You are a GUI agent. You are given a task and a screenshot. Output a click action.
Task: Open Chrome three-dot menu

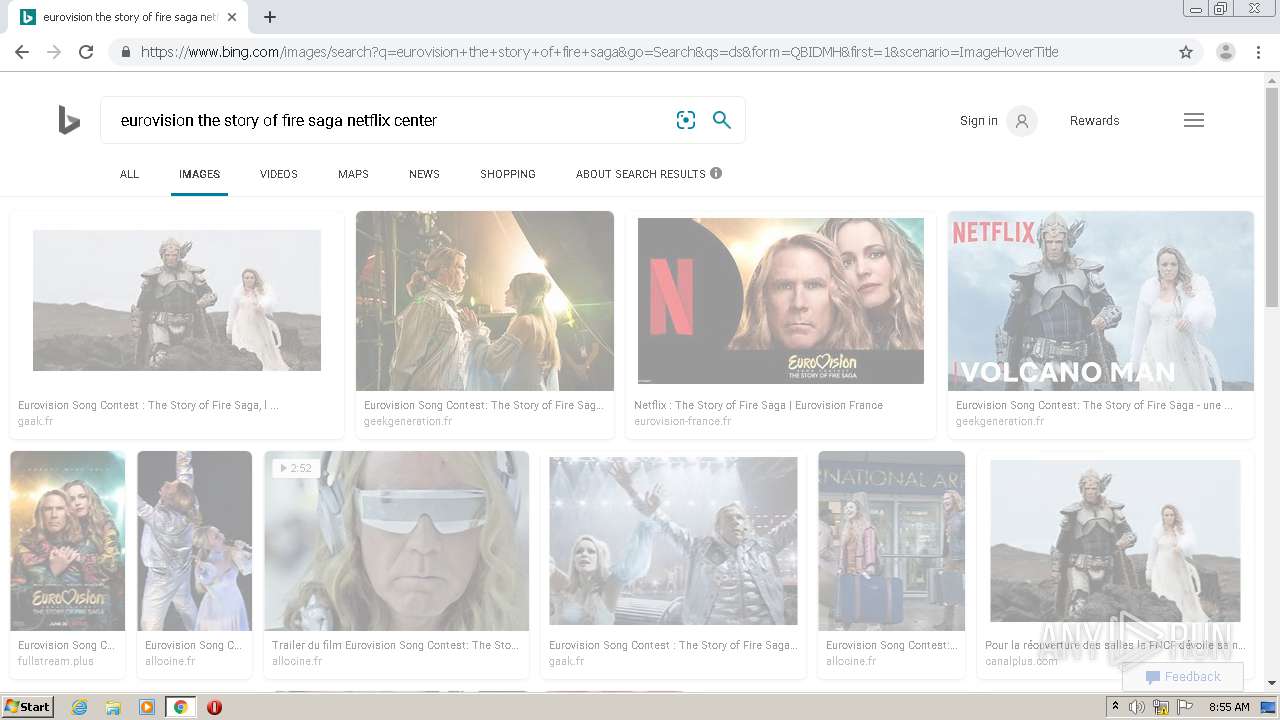click(1258, 52)
